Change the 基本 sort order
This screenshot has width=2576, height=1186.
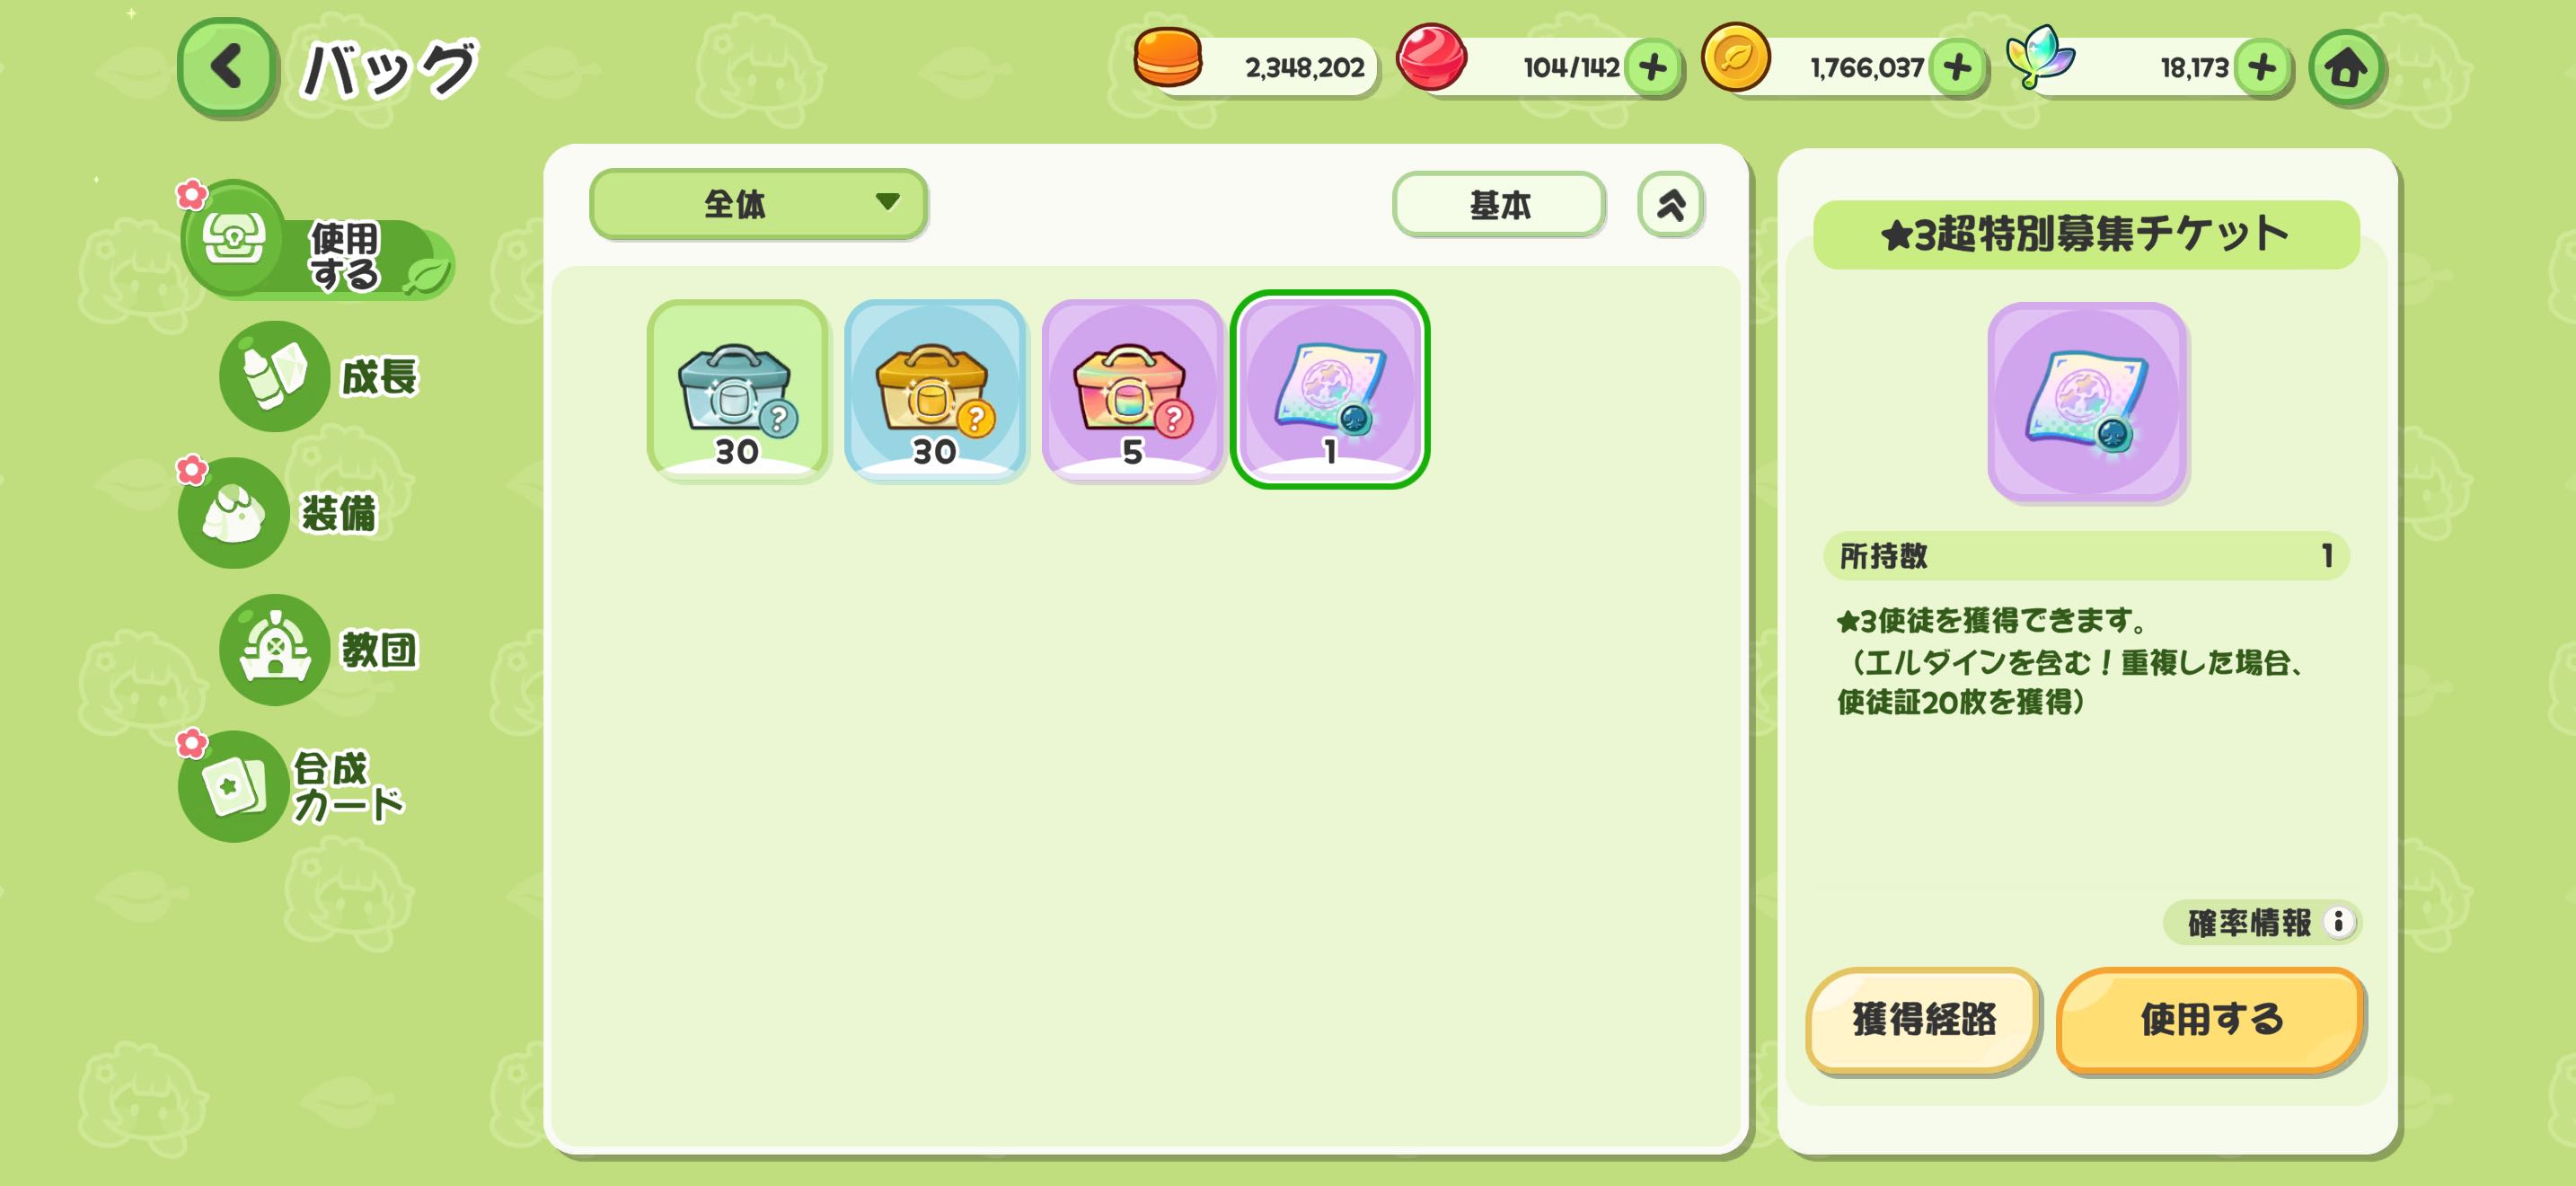pyautogui.click(x=1499, y=205)
